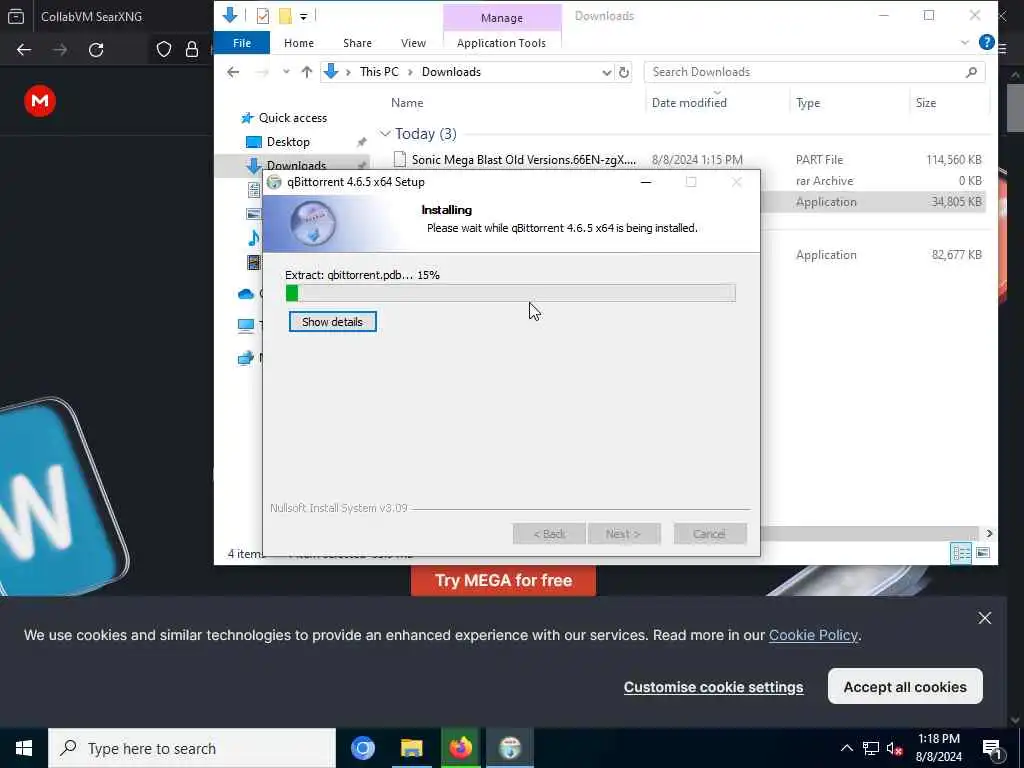Open the Cookie Policy link
This screenshot has height=768, width=1024.
point(813,635)
